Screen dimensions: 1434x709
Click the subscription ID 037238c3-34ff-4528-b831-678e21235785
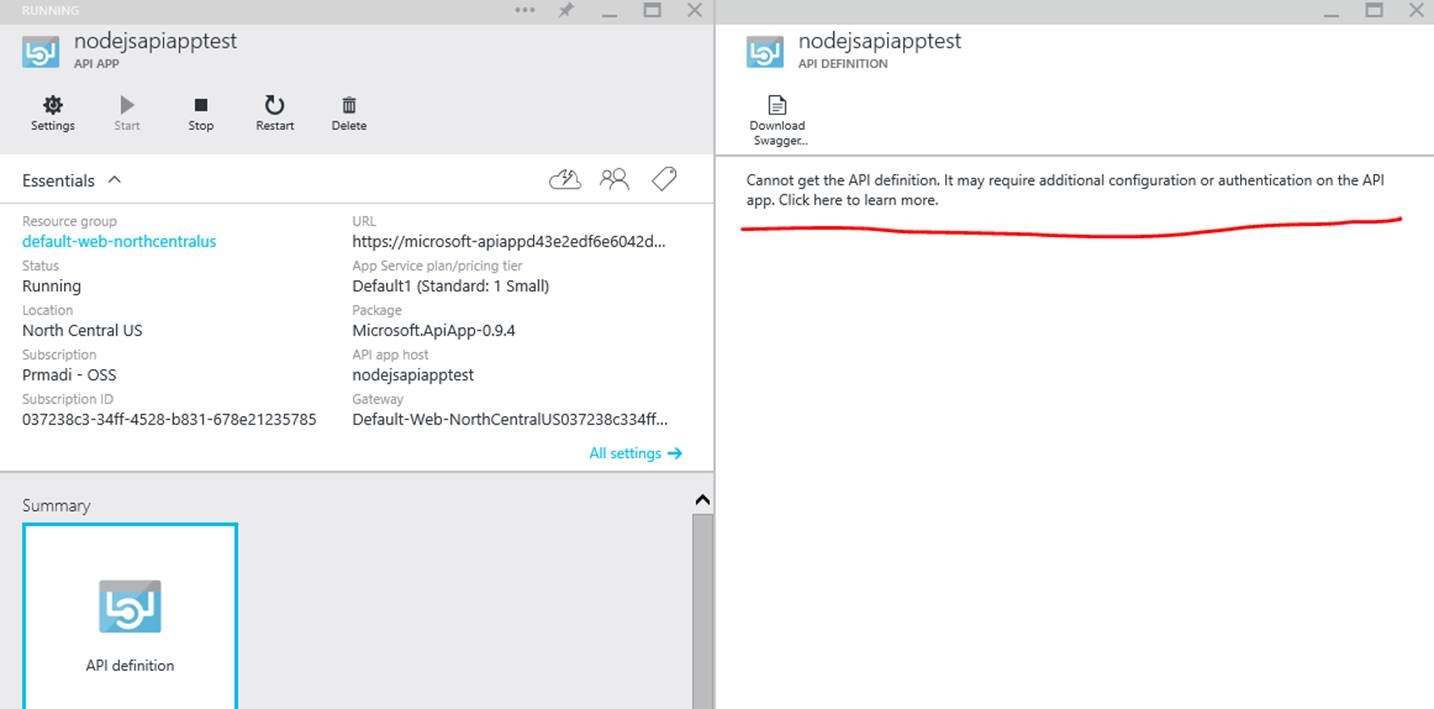(169, 419)
